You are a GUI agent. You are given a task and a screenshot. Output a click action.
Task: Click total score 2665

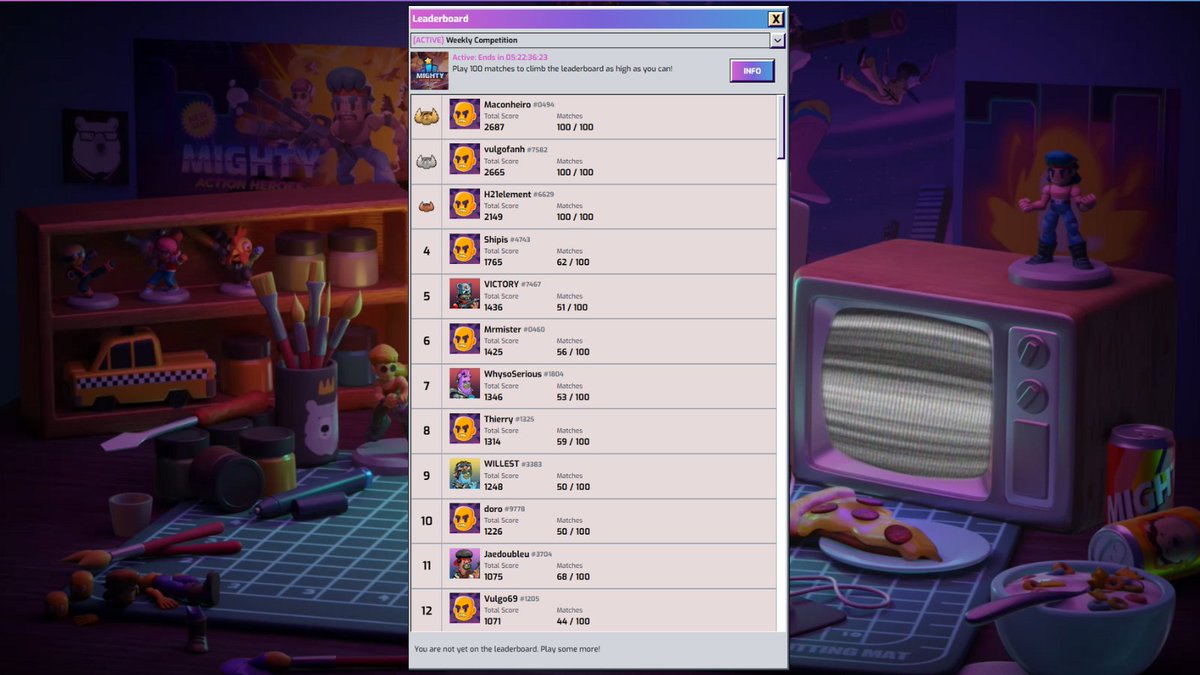tap(494, 172)
